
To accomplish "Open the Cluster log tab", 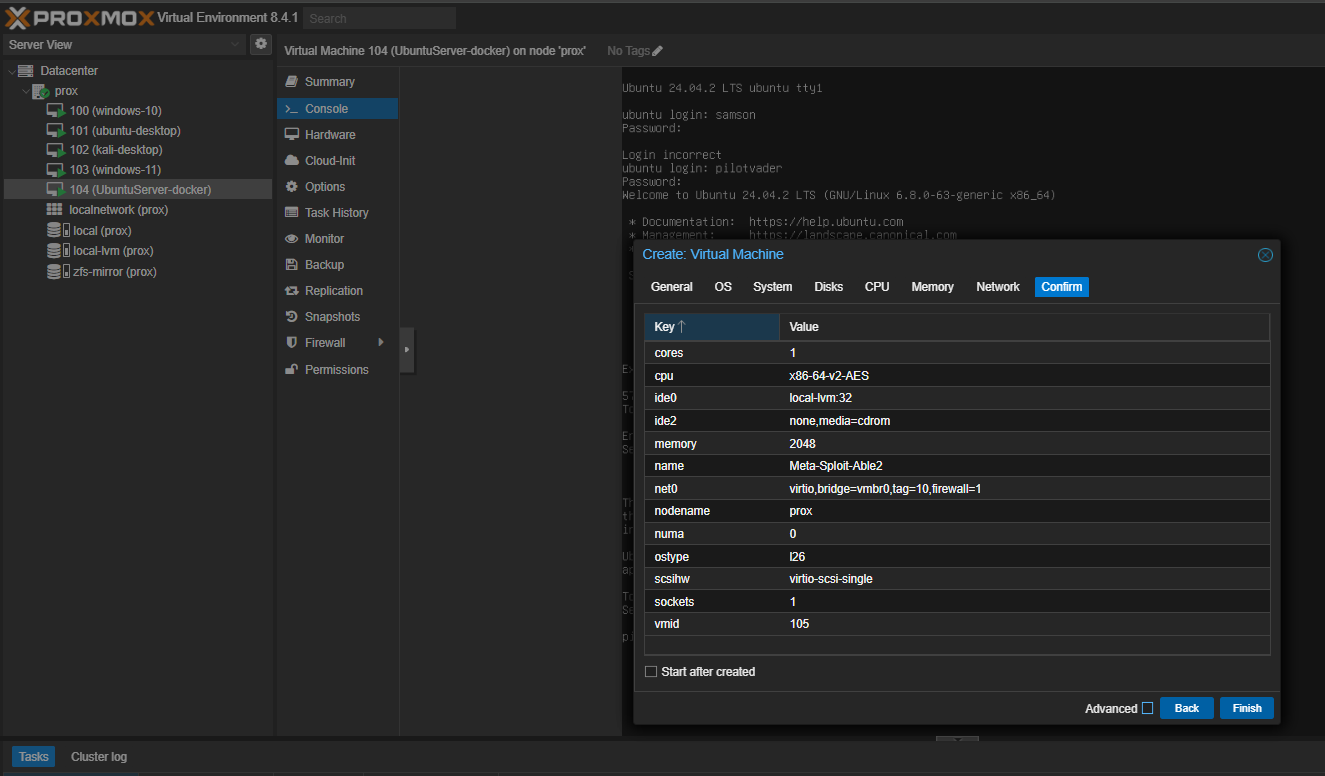I will (98, 757).
